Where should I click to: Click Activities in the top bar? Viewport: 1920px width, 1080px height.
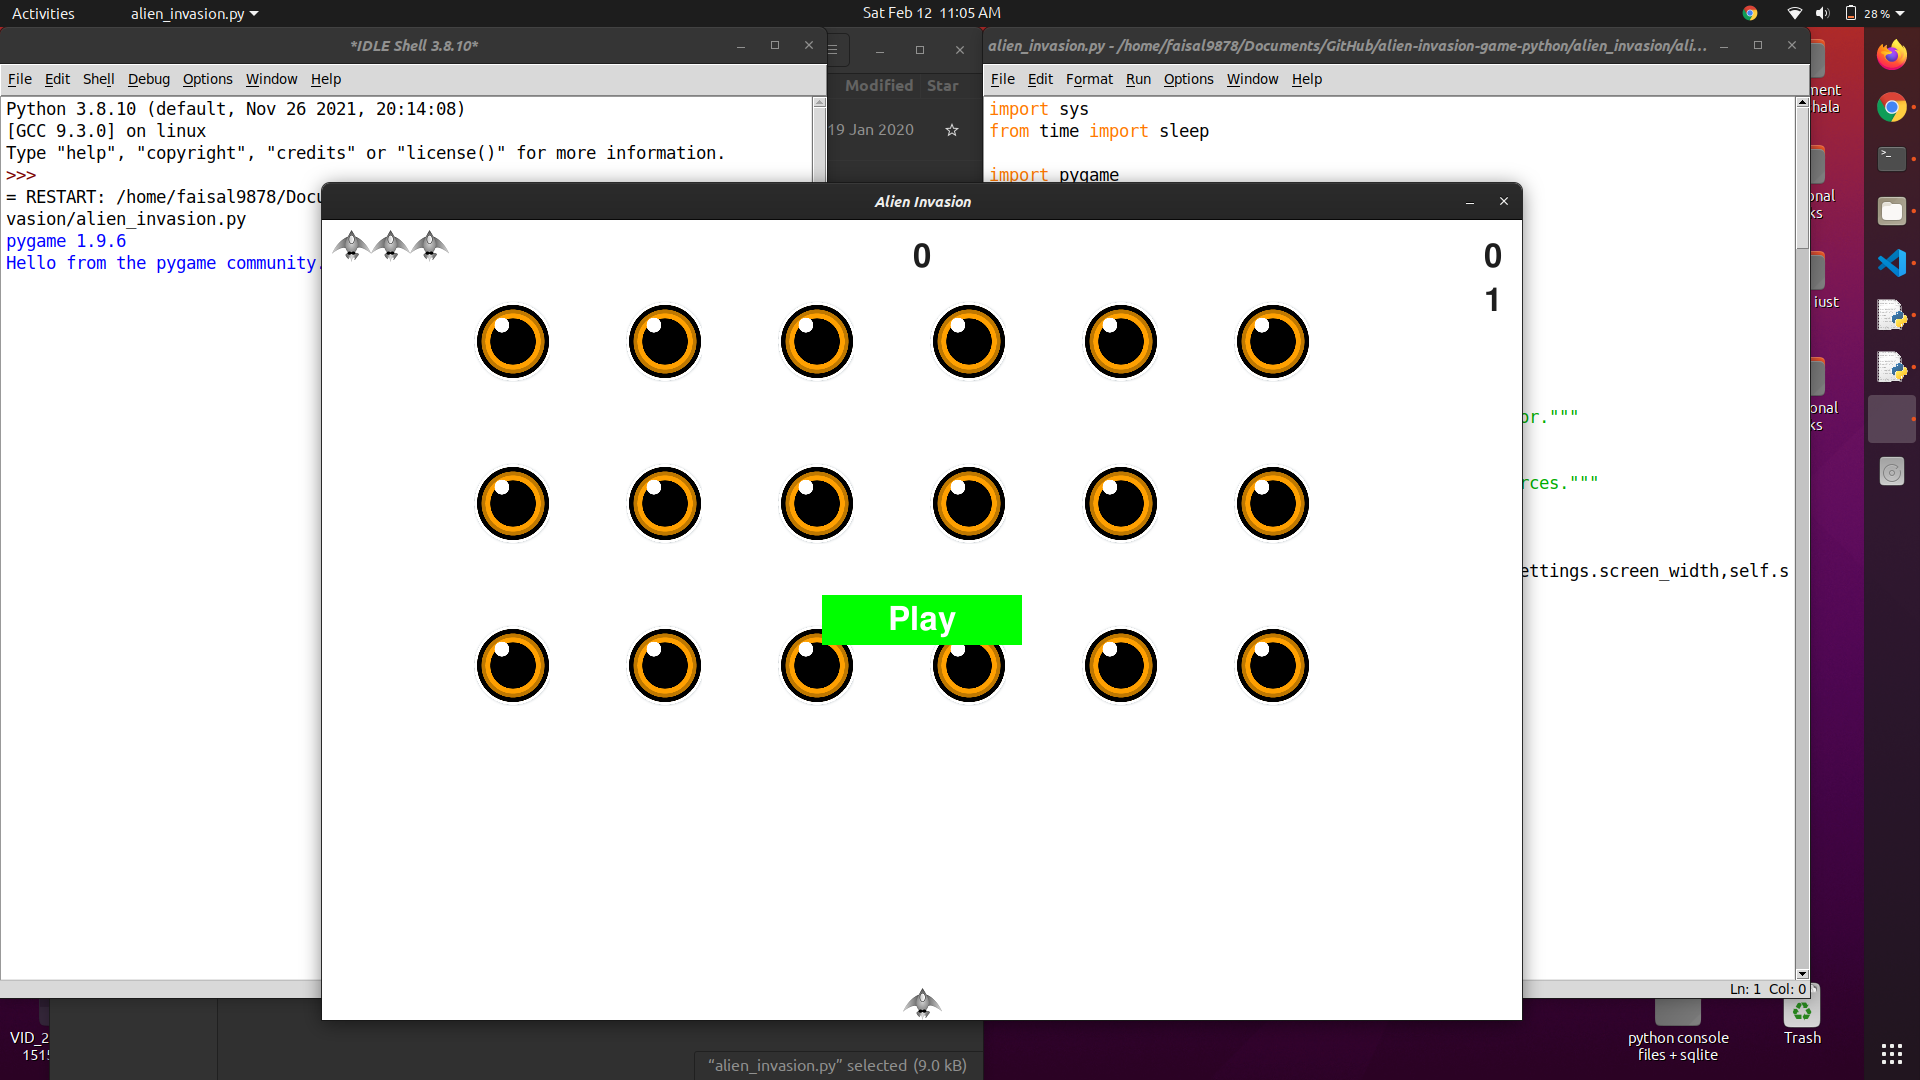43,13
